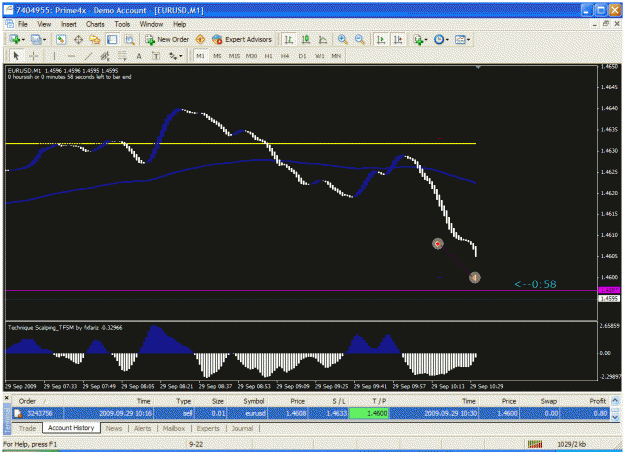
Task: Open the MetaEditor yellow diamond icon
Action: [200, 39]
